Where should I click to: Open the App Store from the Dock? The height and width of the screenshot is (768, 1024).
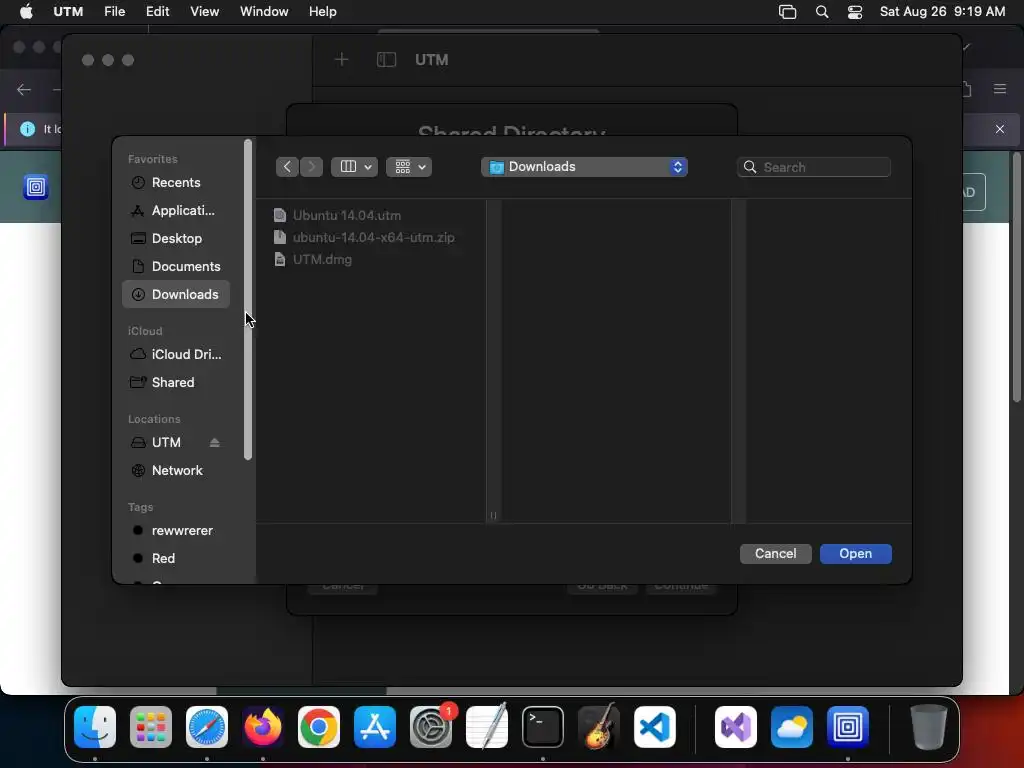pos(375,727)
